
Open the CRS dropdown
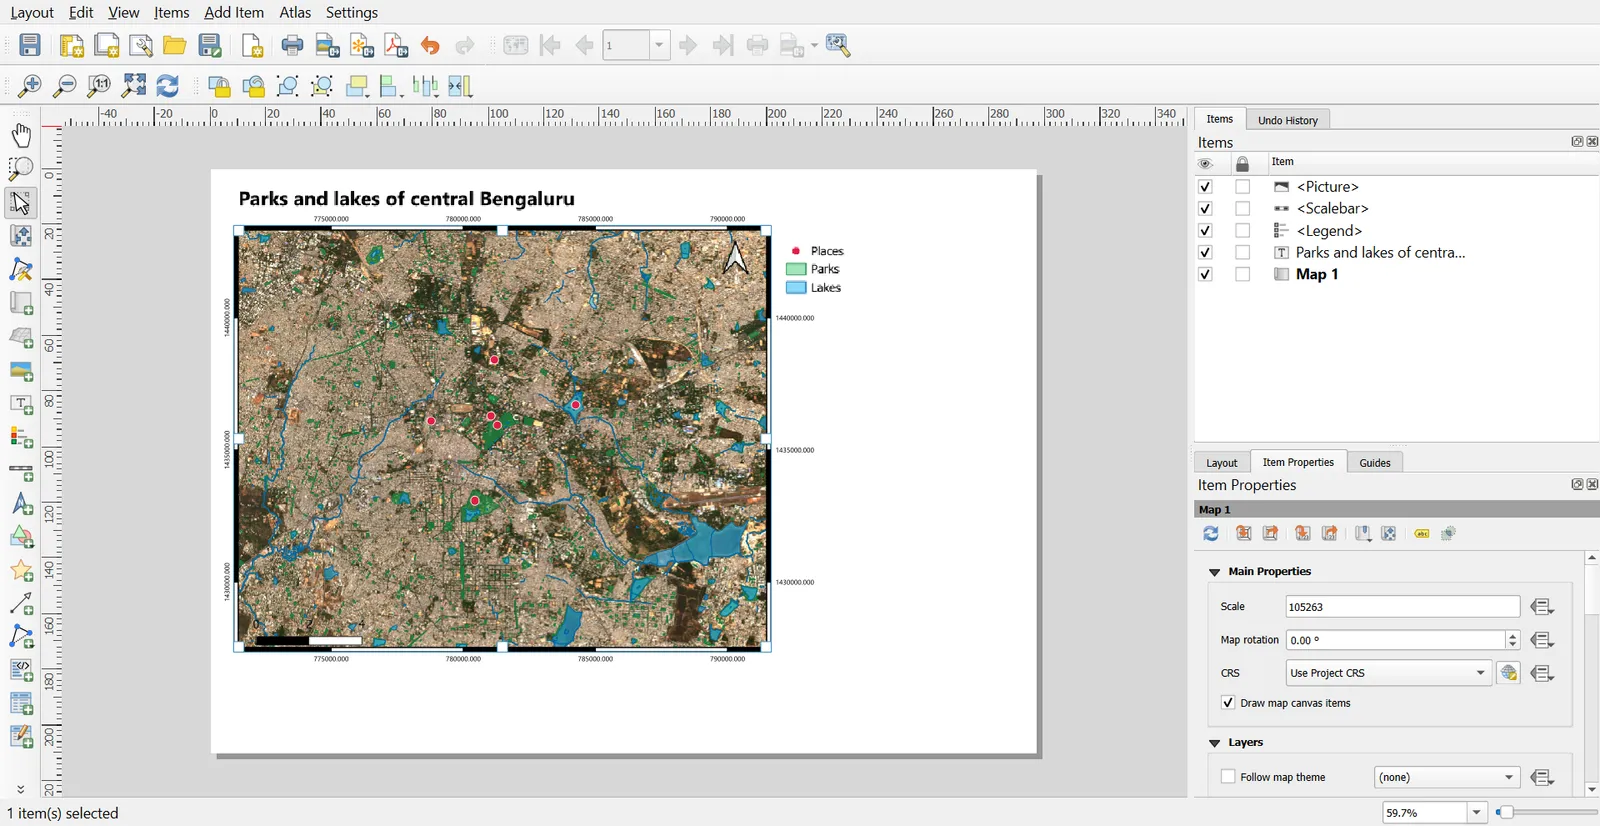coord(1389,673)
